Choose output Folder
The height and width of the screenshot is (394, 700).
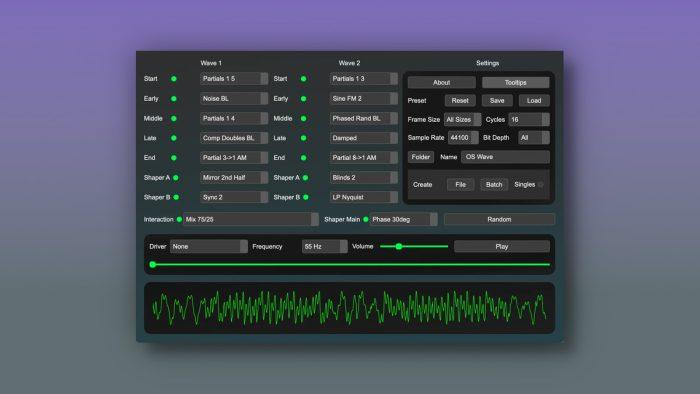tap(421, 157)
